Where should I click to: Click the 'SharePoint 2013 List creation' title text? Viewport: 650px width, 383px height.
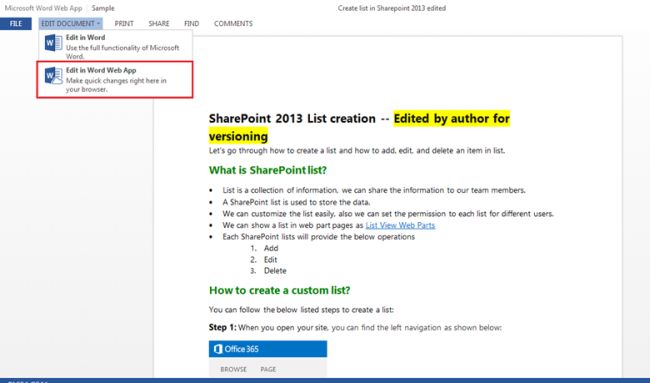click(292, 119)
